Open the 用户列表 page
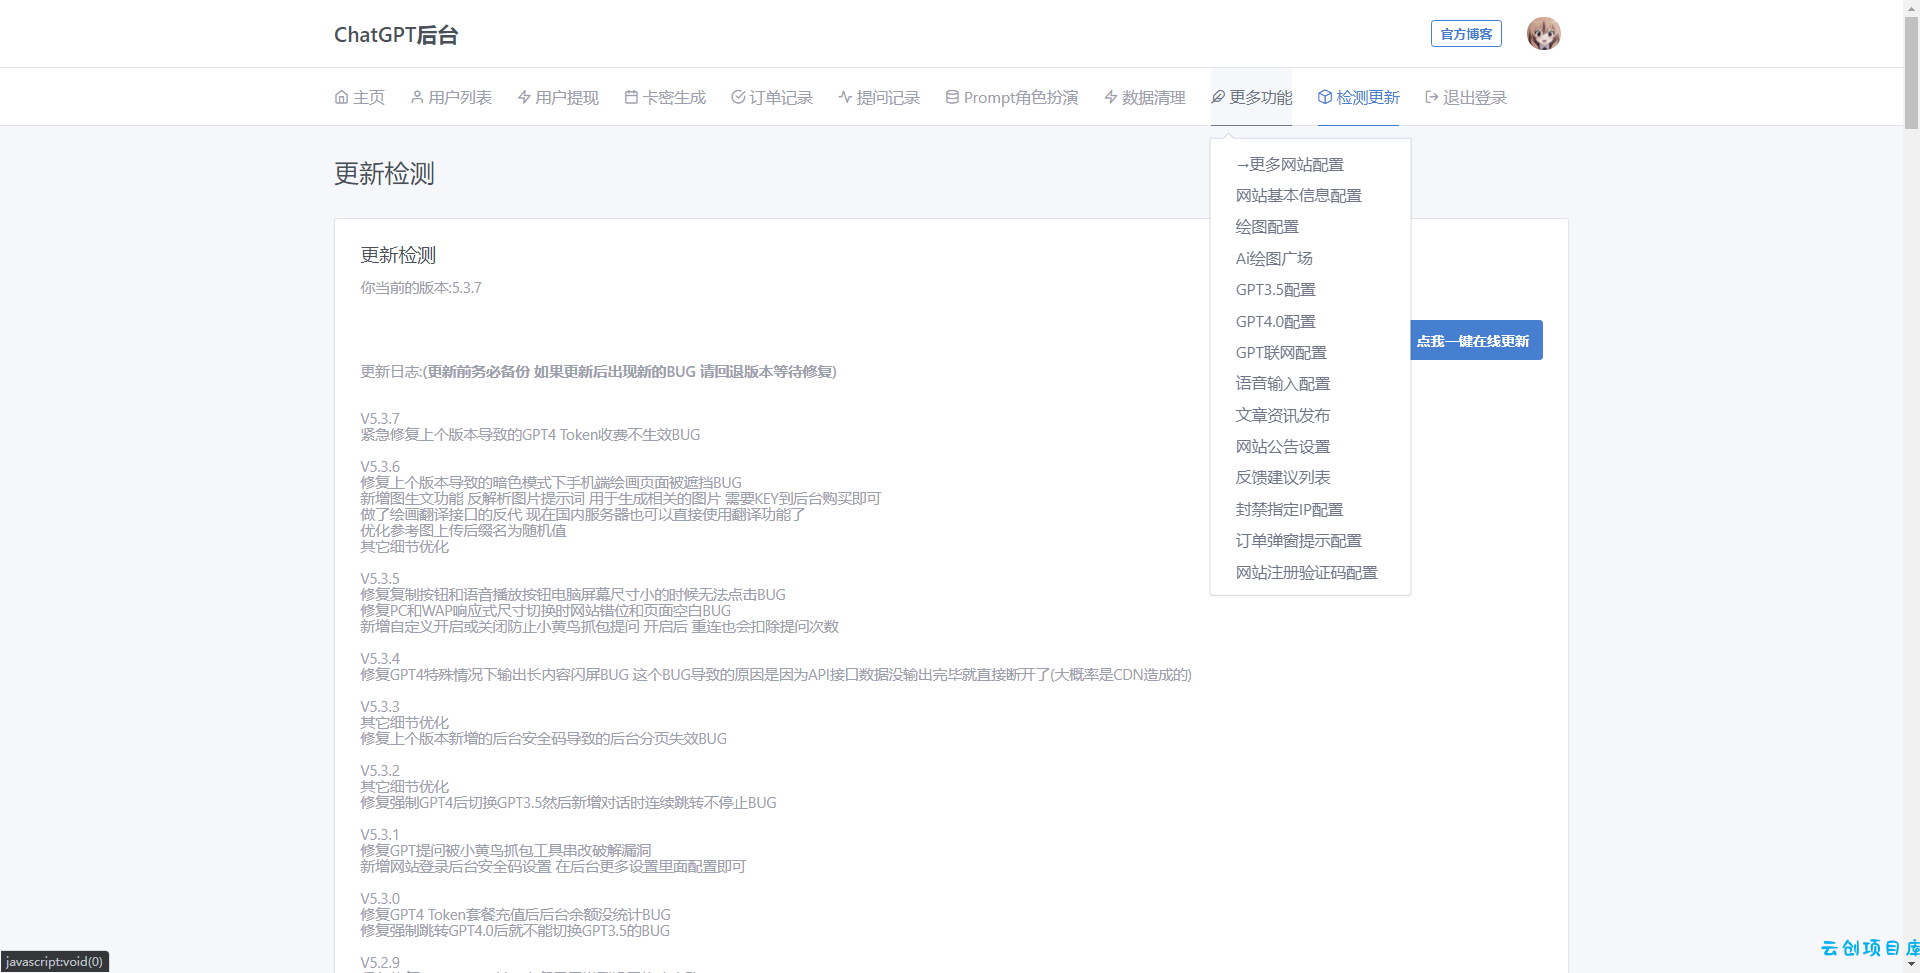Image resolution: width=1920 pixels, height=973 pixels. click(x=451, y=97)
